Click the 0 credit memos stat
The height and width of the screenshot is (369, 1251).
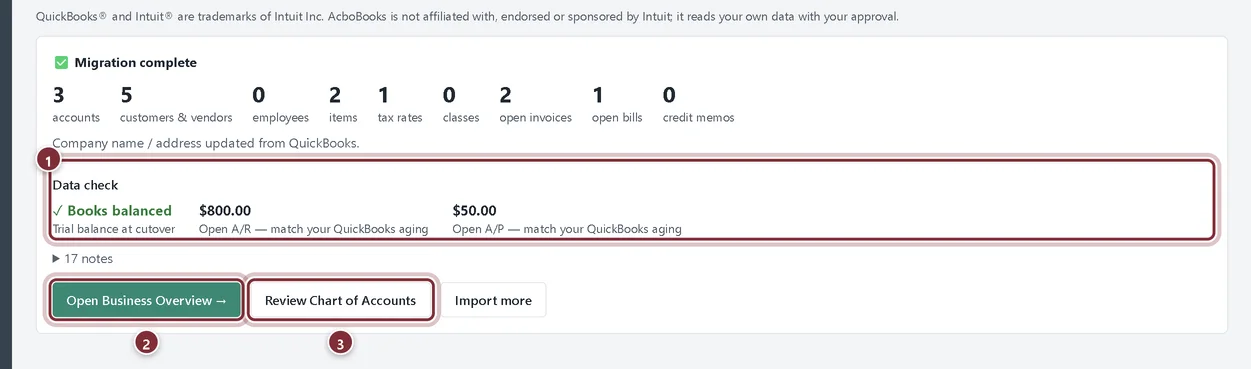698,105
